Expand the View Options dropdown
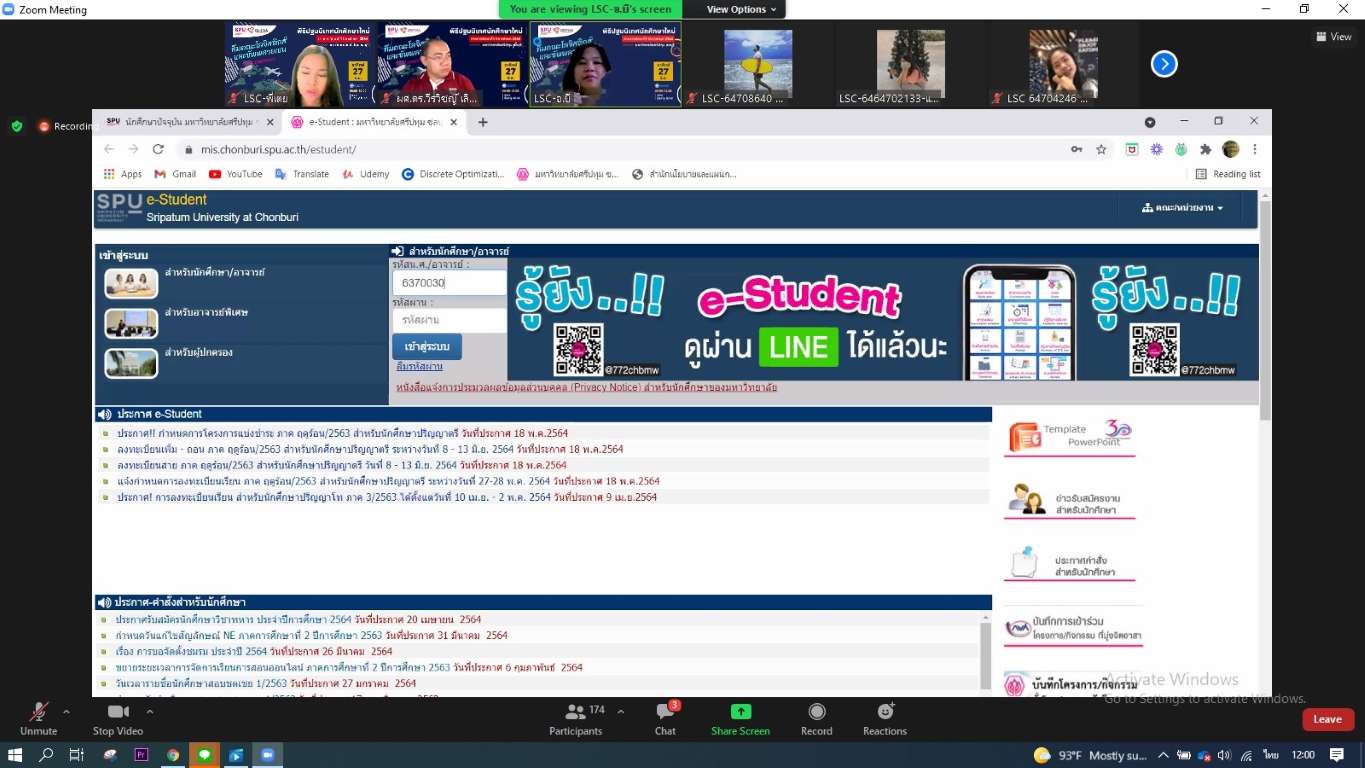The image size is (1365, 768). 741,9
